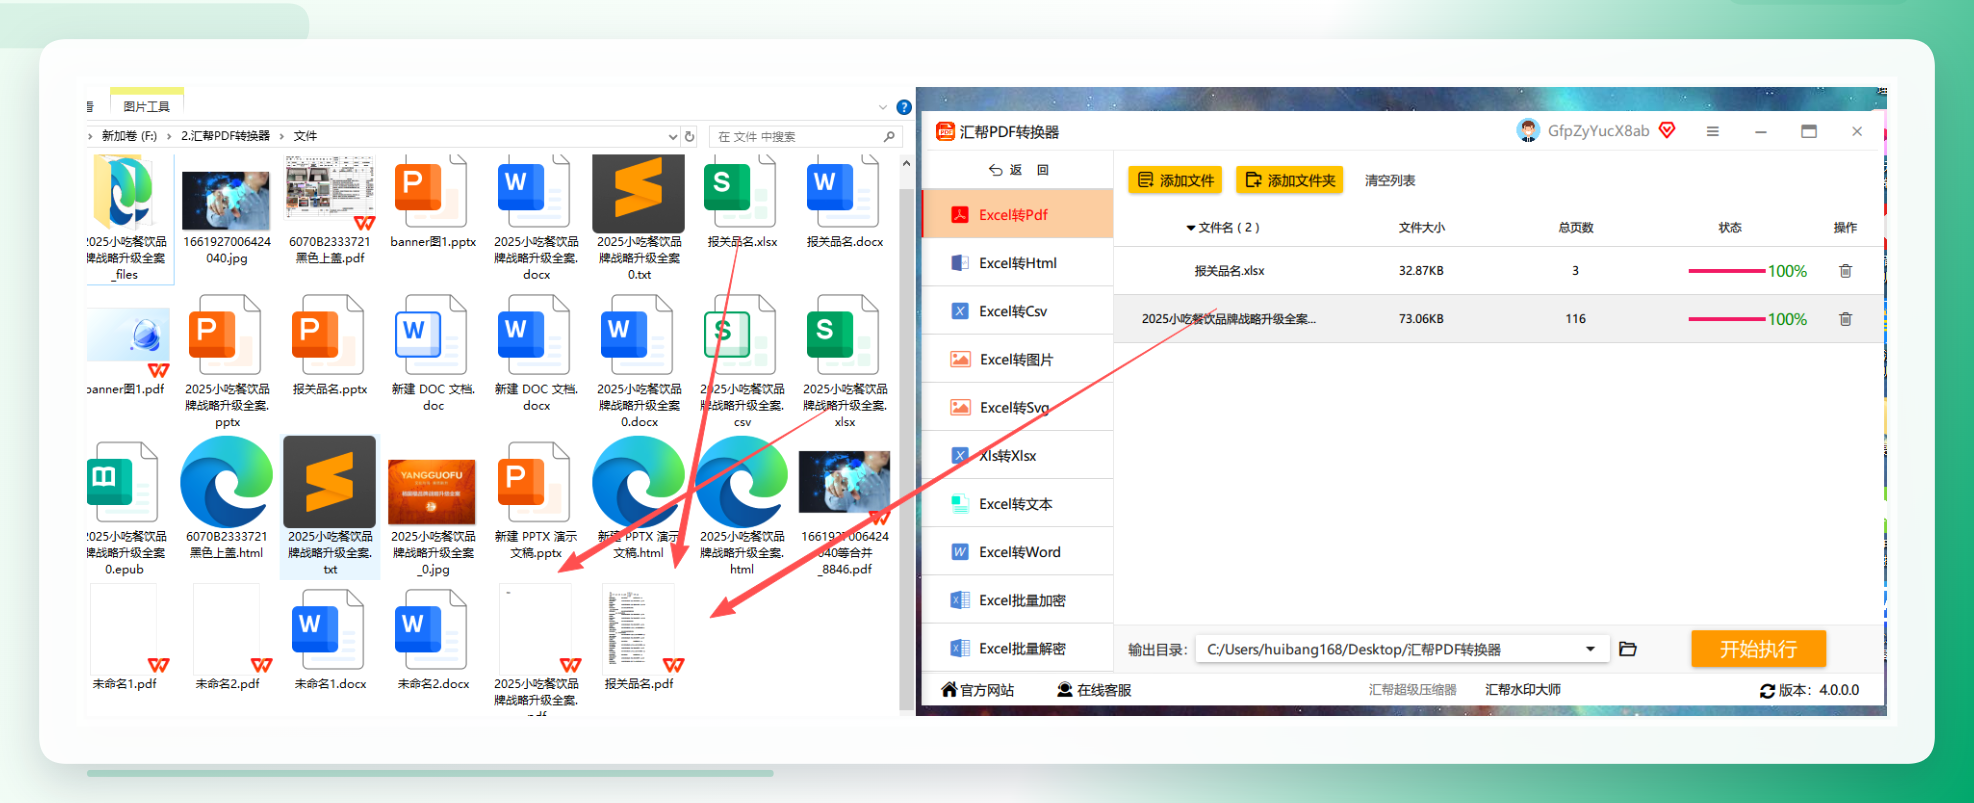Click the 图片工具 ribbon tab in Explorer

146,106
